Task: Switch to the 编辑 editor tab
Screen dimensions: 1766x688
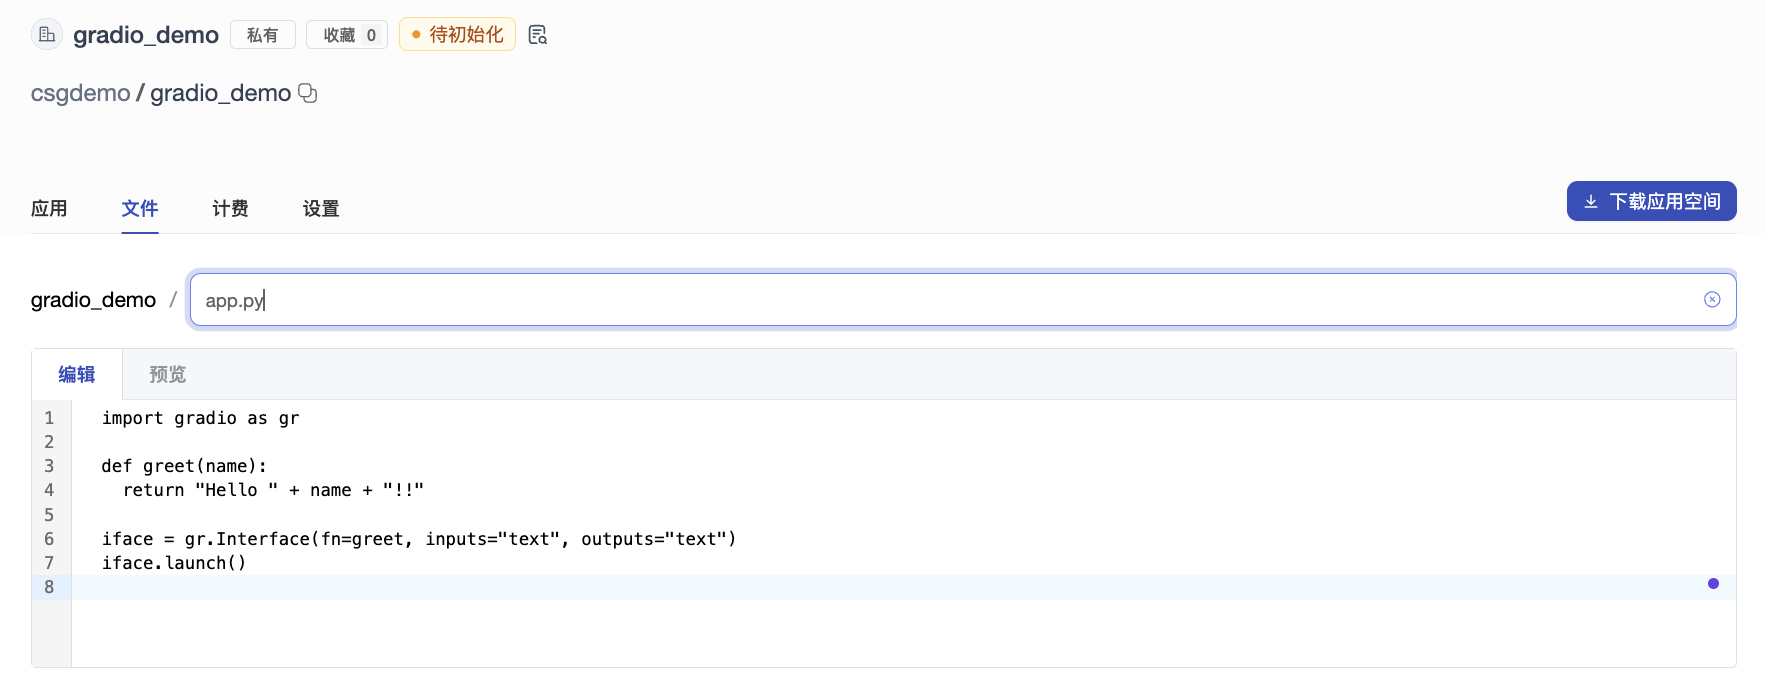Action: click(77, 375)
